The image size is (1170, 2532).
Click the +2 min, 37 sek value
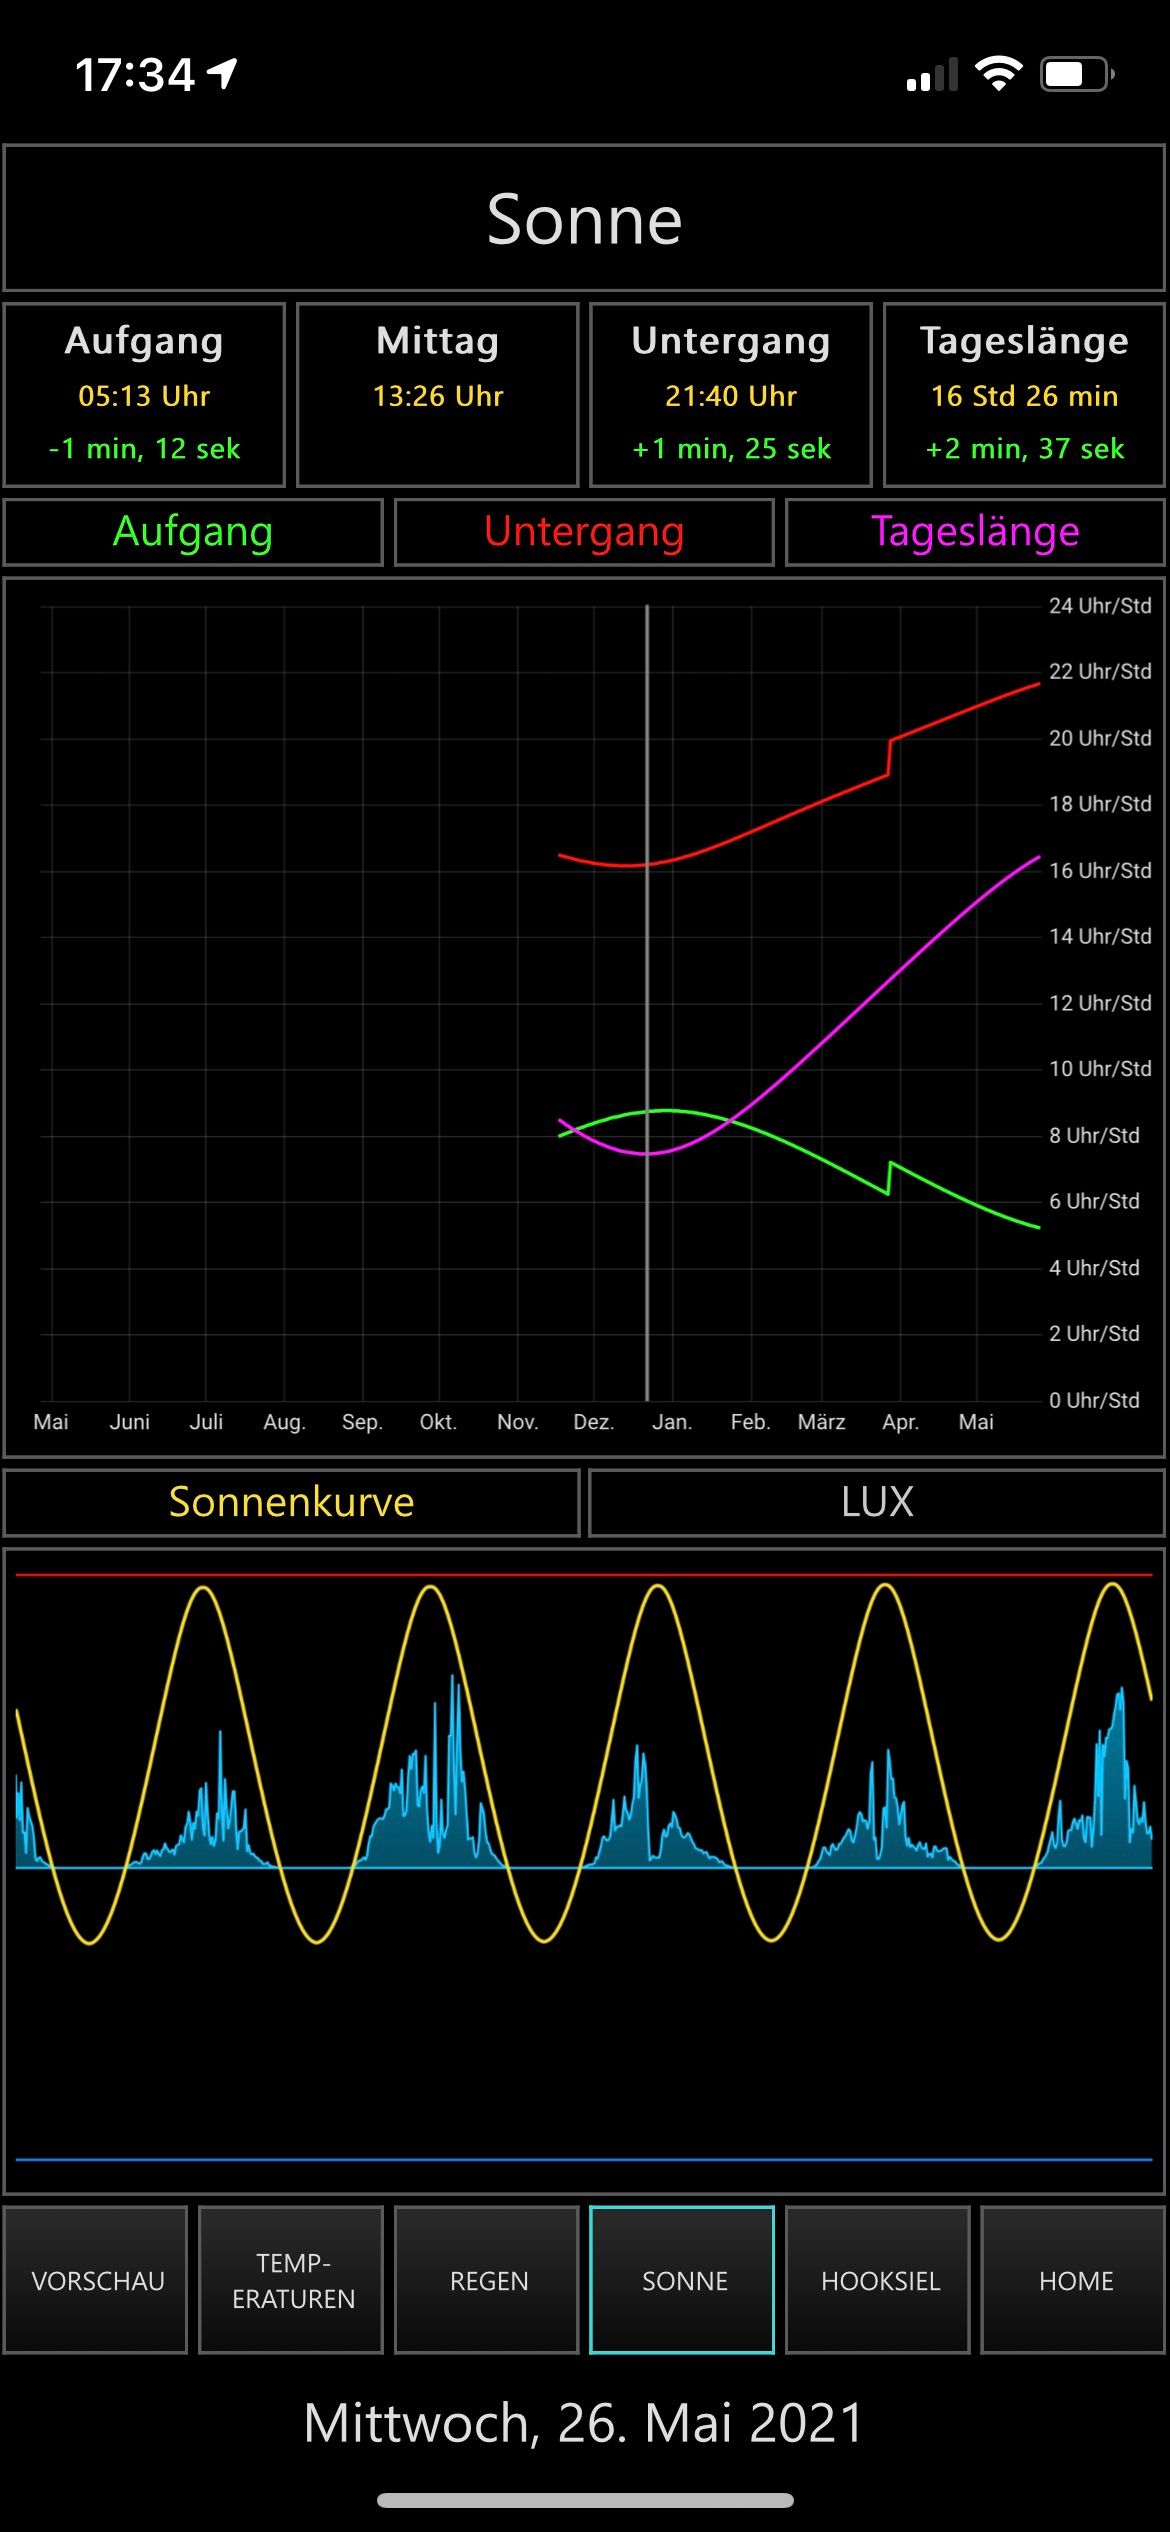(1025, 449)
